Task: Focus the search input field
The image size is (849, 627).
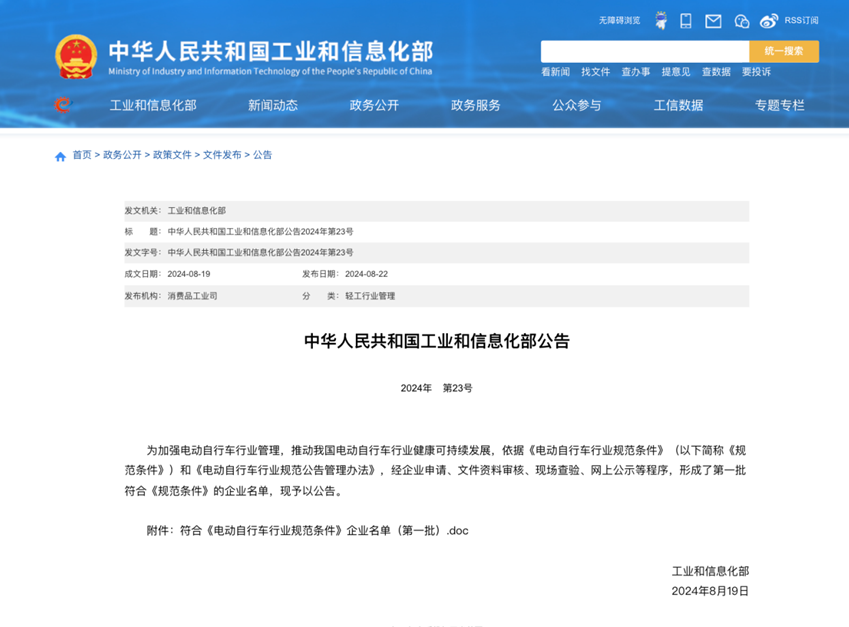Action: (644, 51)
